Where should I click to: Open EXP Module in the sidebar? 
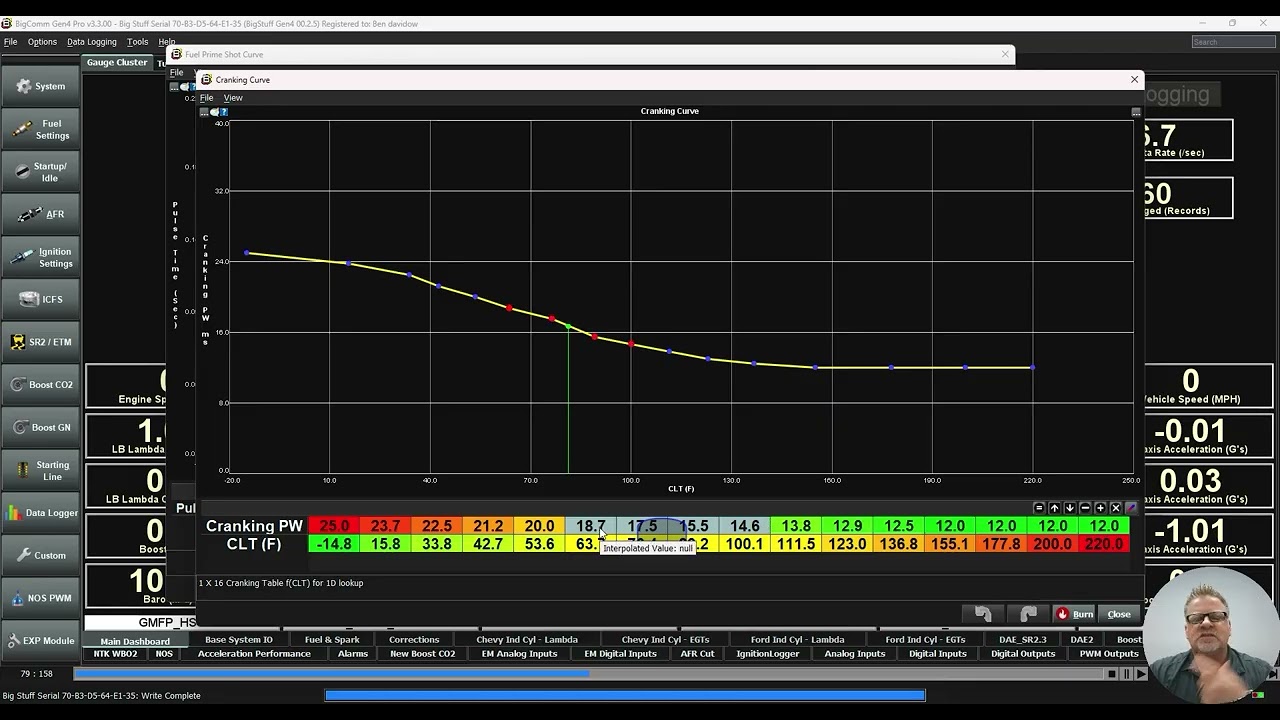pyautogui.click(x=40, y=640)
